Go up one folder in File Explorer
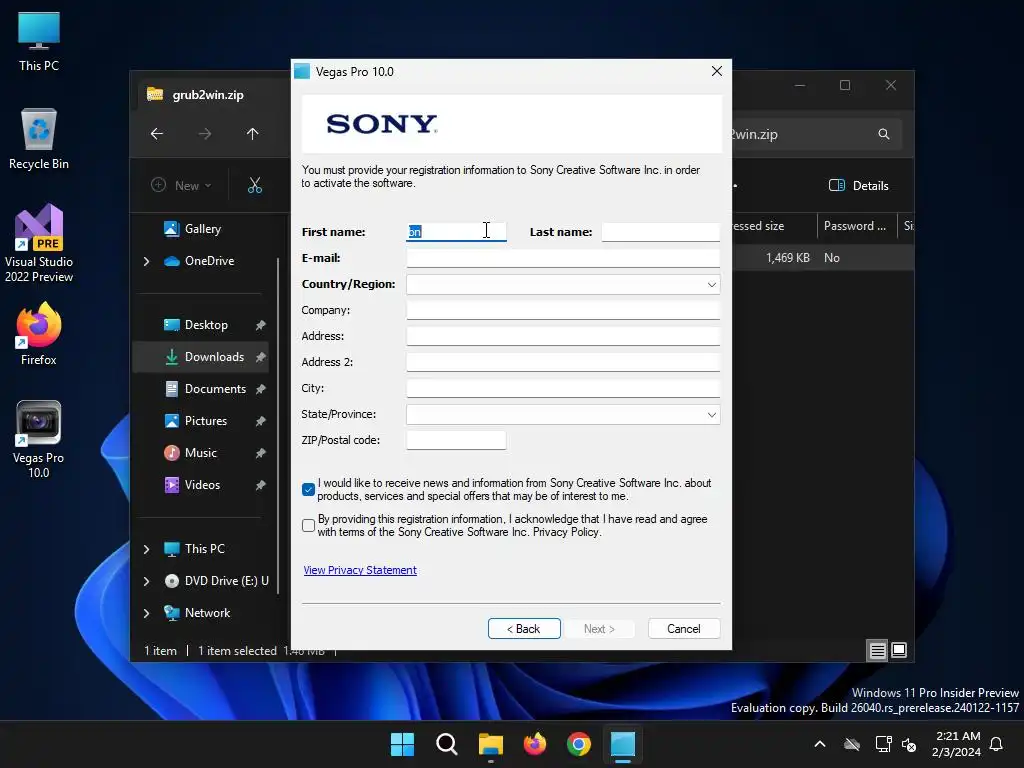The height and width of the screenshot is (768, 1024). (253, 134)
